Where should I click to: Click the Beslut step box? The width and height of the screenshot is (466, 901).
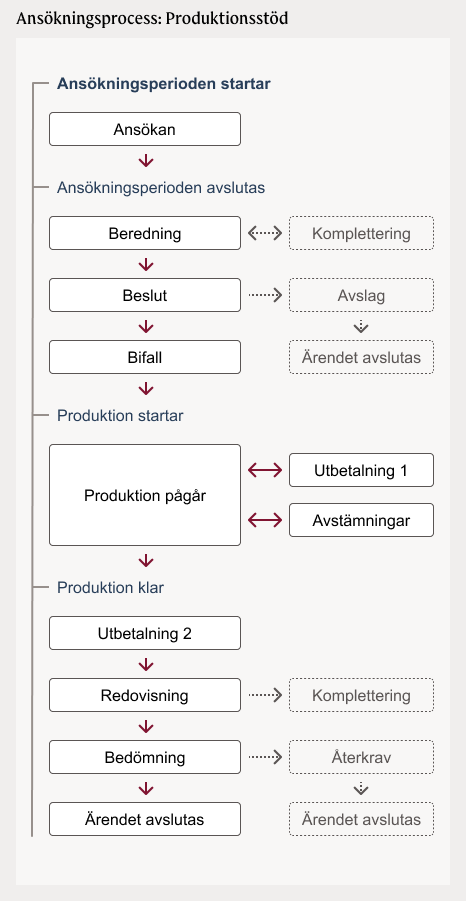tap(145, 295)
